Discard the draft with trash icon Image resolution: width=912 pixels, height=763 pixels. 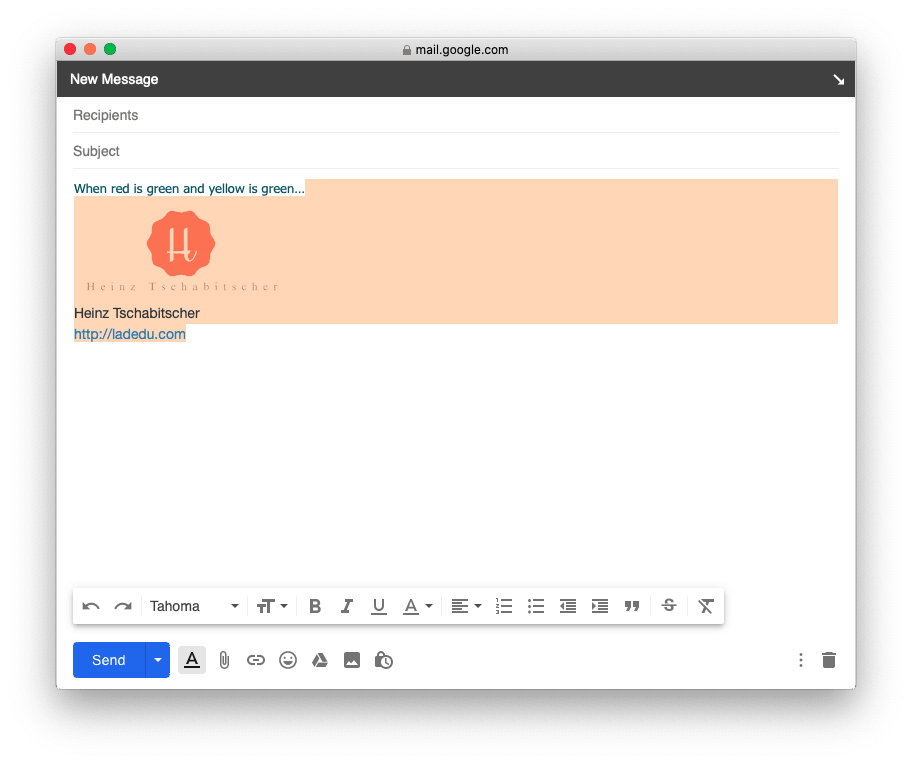[x=829, y=660]
